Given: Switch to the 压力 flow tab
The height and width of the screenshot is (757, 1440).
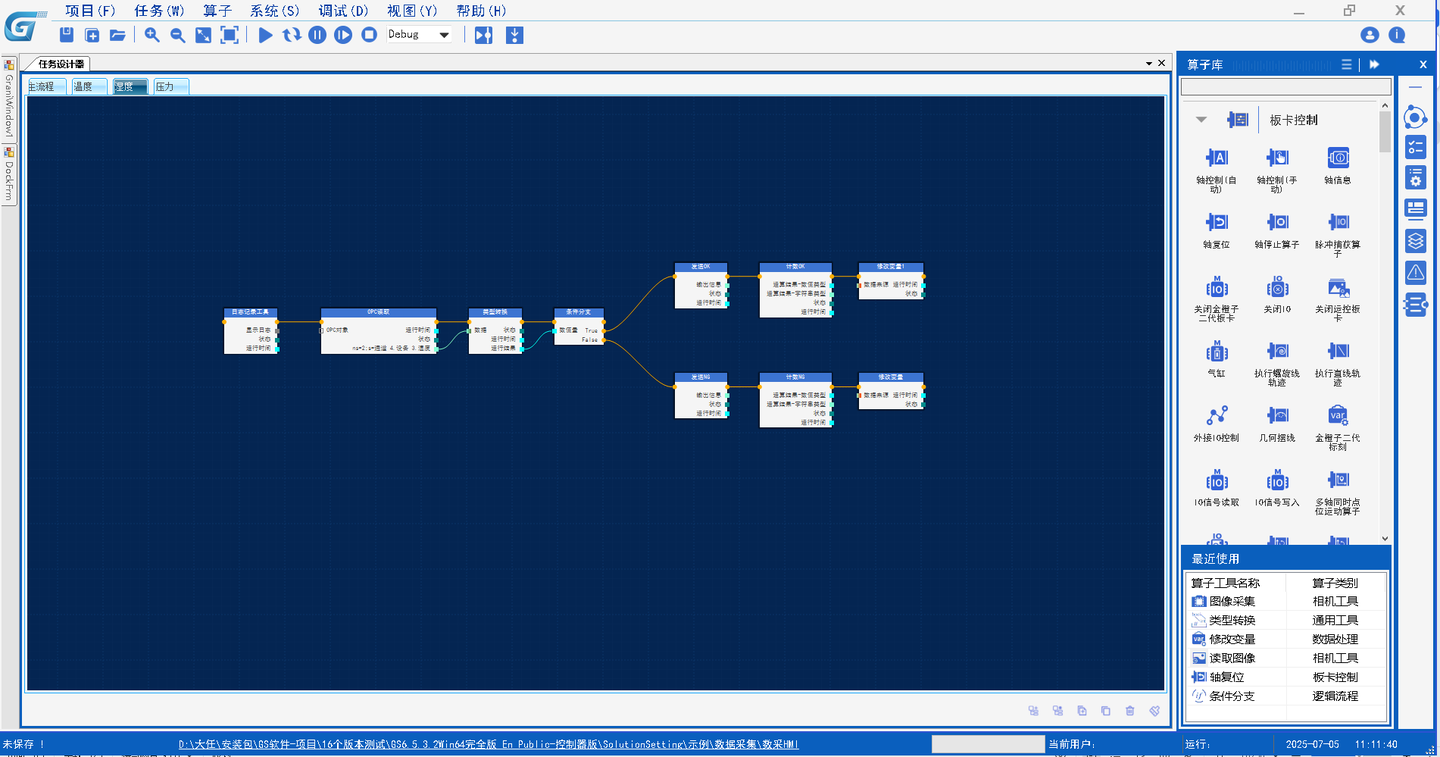Looking at the screenshot, I should (x=170, y=87).
